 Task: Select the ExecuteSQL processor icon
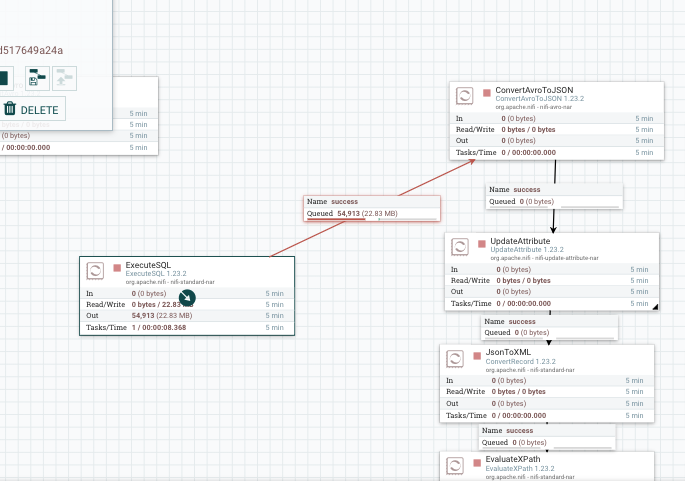pyautogui.click(x=95, y=271)
